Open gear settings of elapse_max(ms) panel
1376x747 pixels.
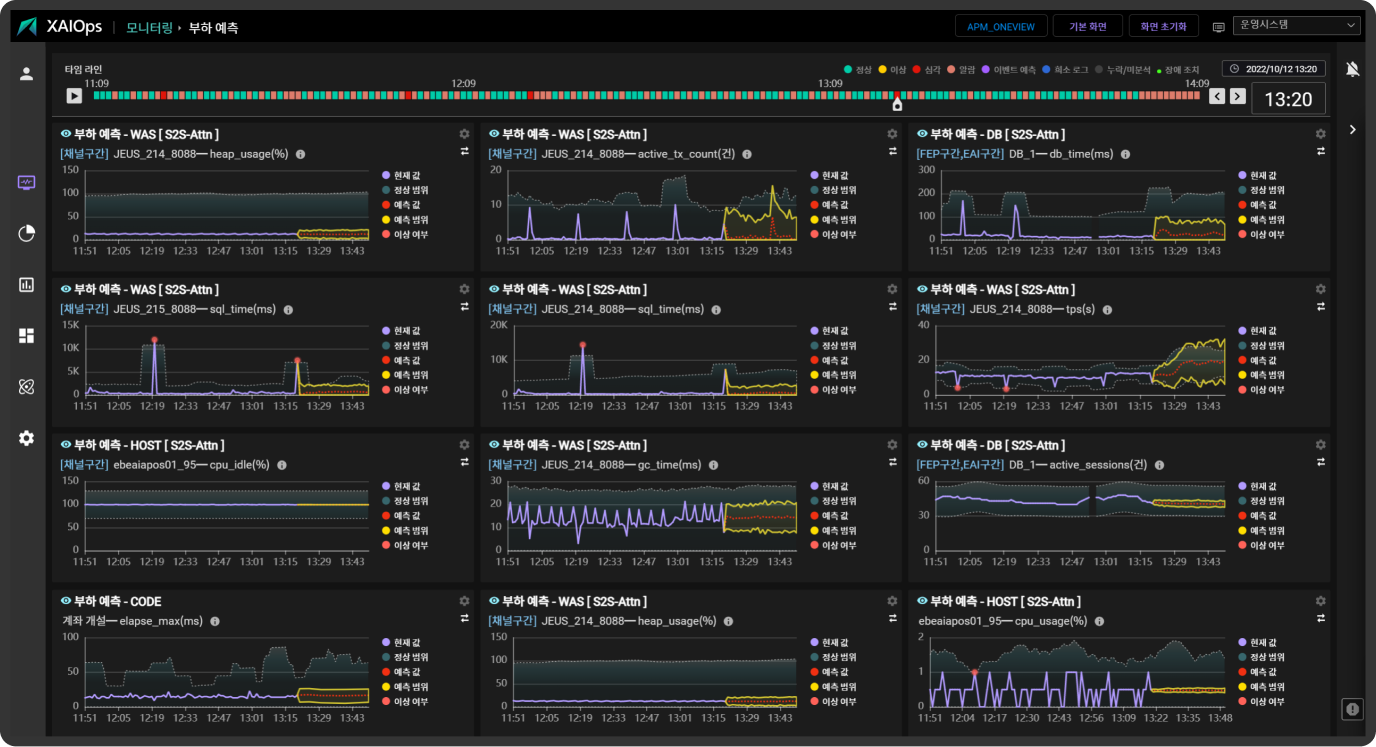click(x=464, y=601)
